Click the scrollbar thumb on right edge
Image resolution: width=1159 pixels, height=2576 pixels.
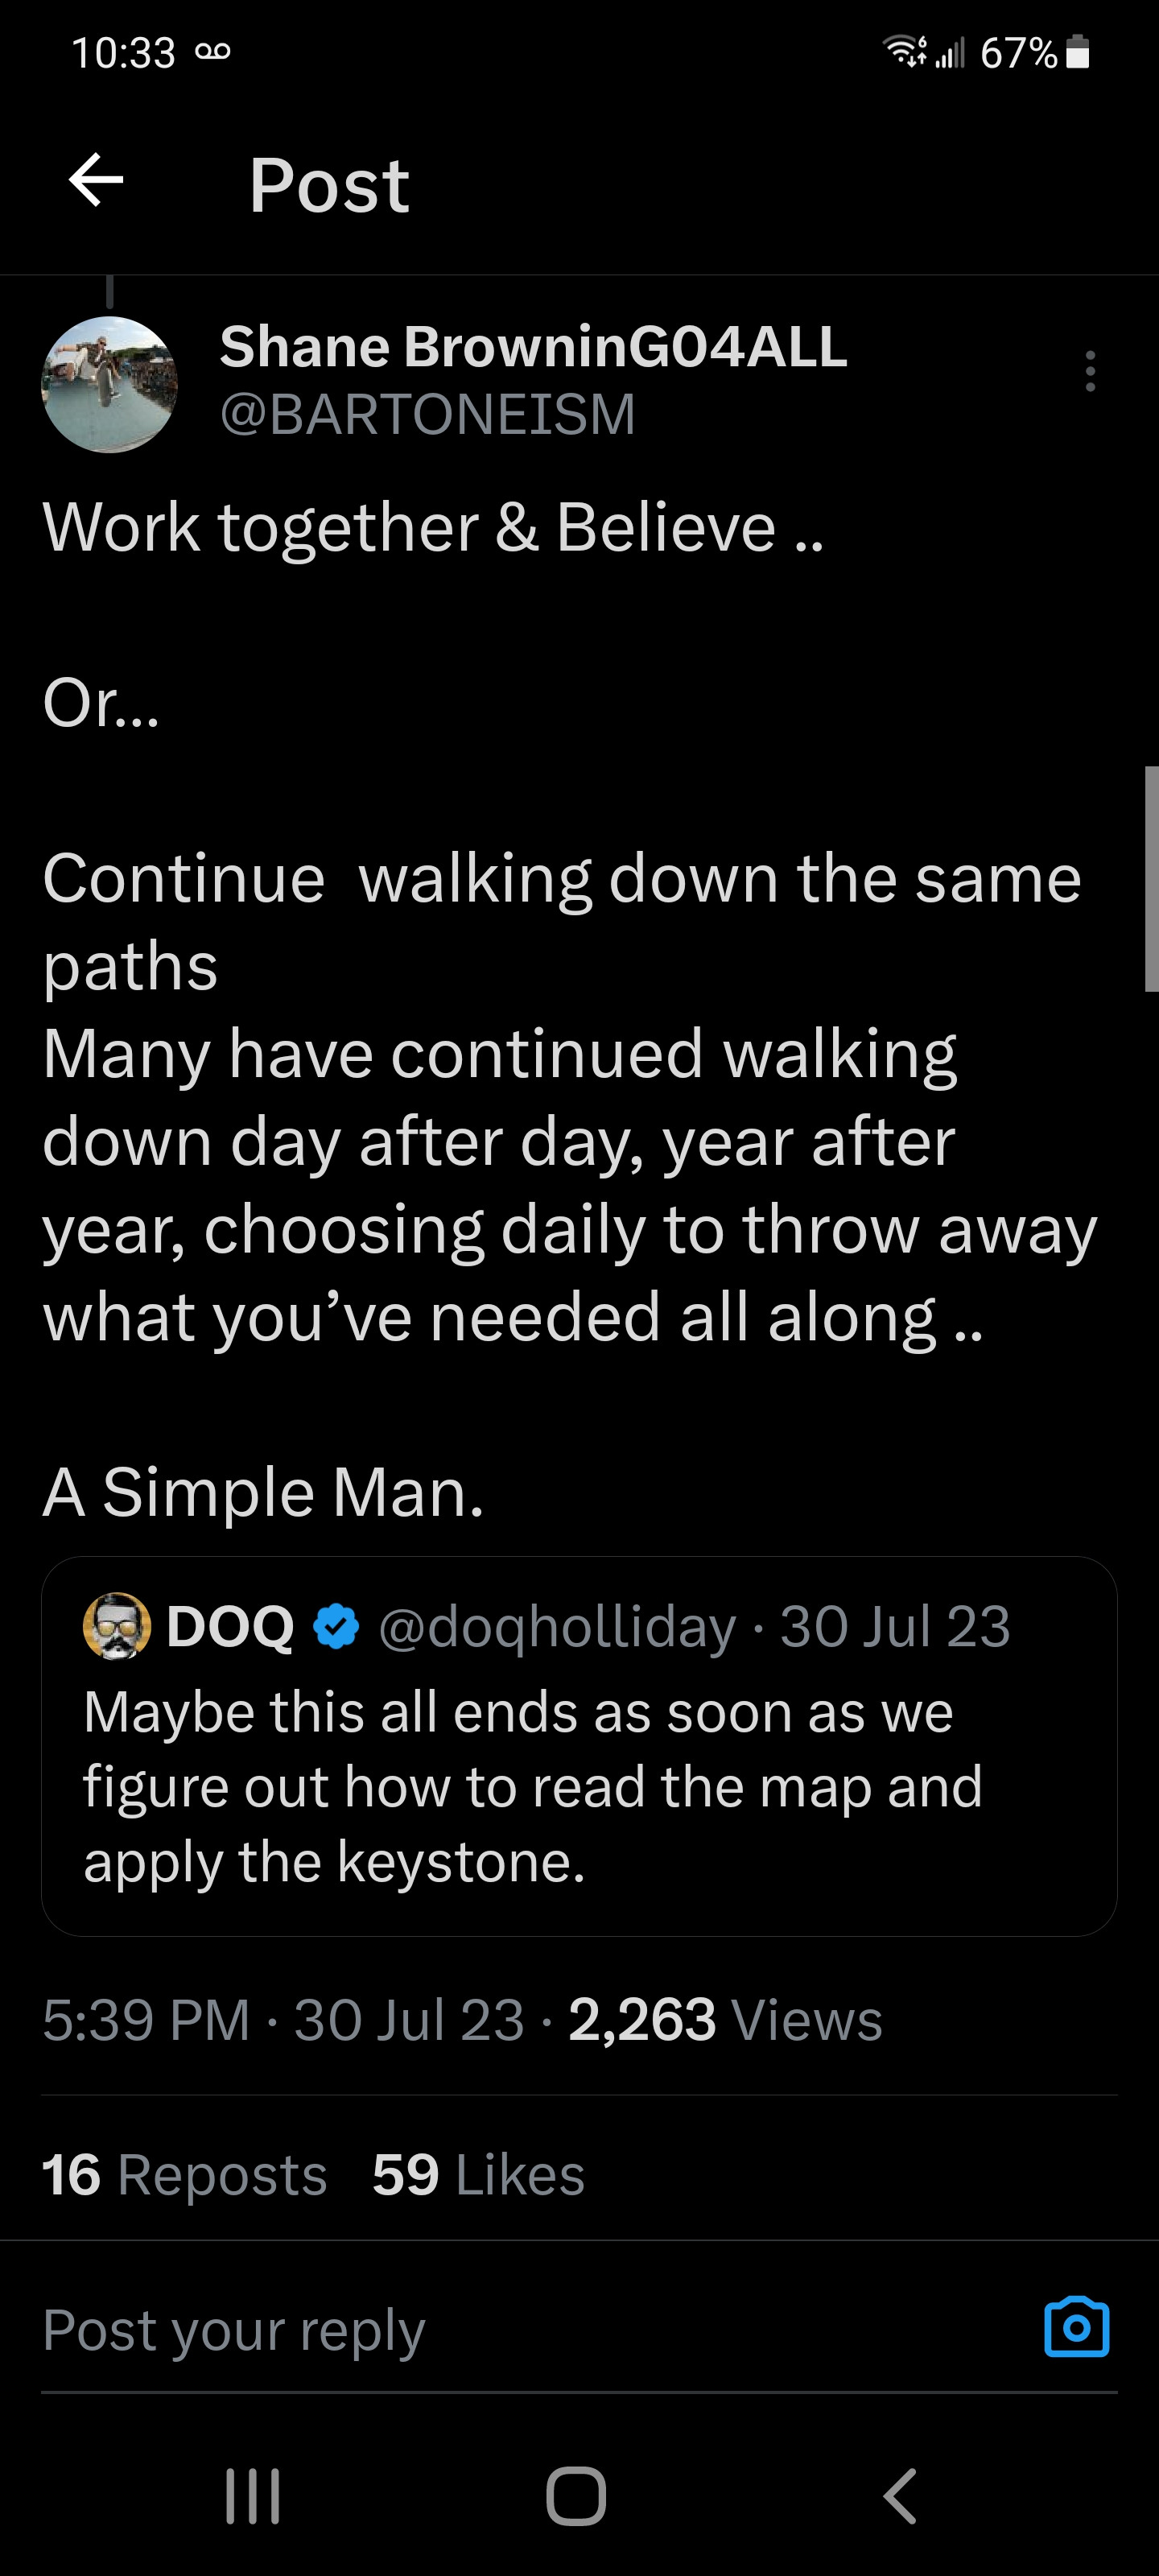(1151, 878)
